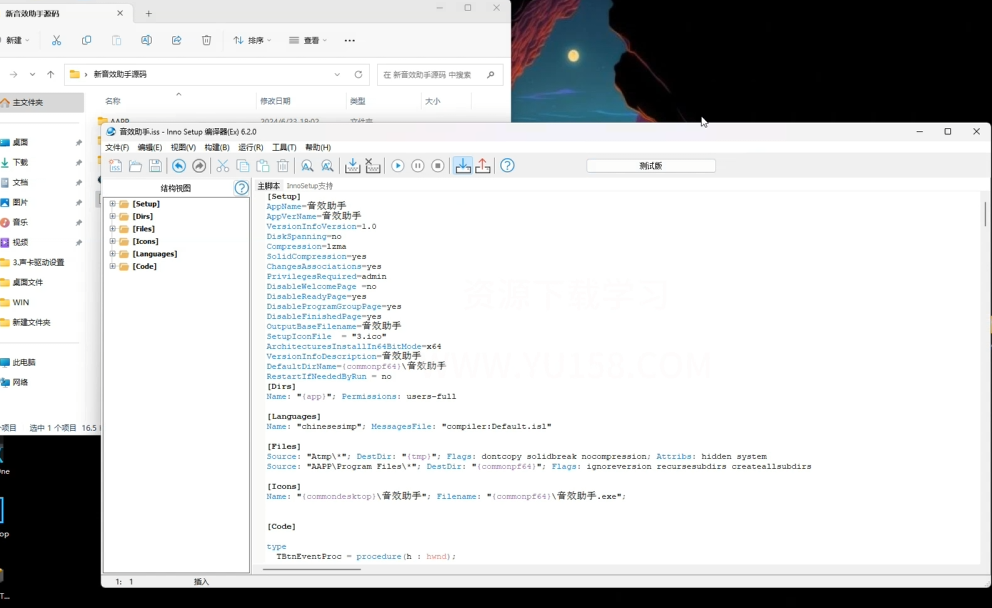Click the new ISS script icon
The image size is (992, 608).
click(x=116, y=166)
